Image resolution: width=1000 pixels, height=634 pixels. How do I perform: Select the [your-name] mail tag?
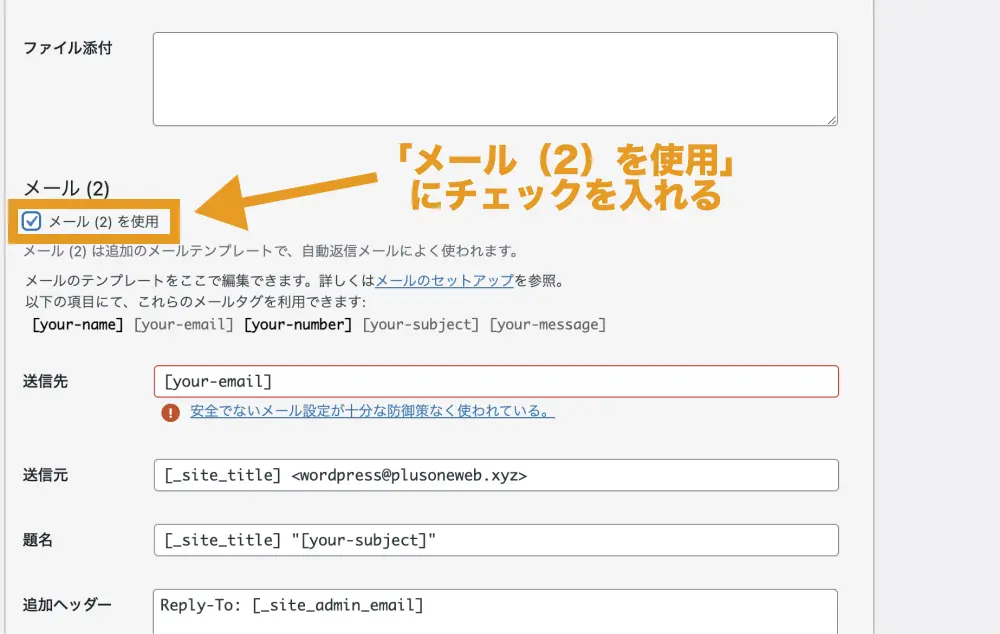(x=78, y=325)
